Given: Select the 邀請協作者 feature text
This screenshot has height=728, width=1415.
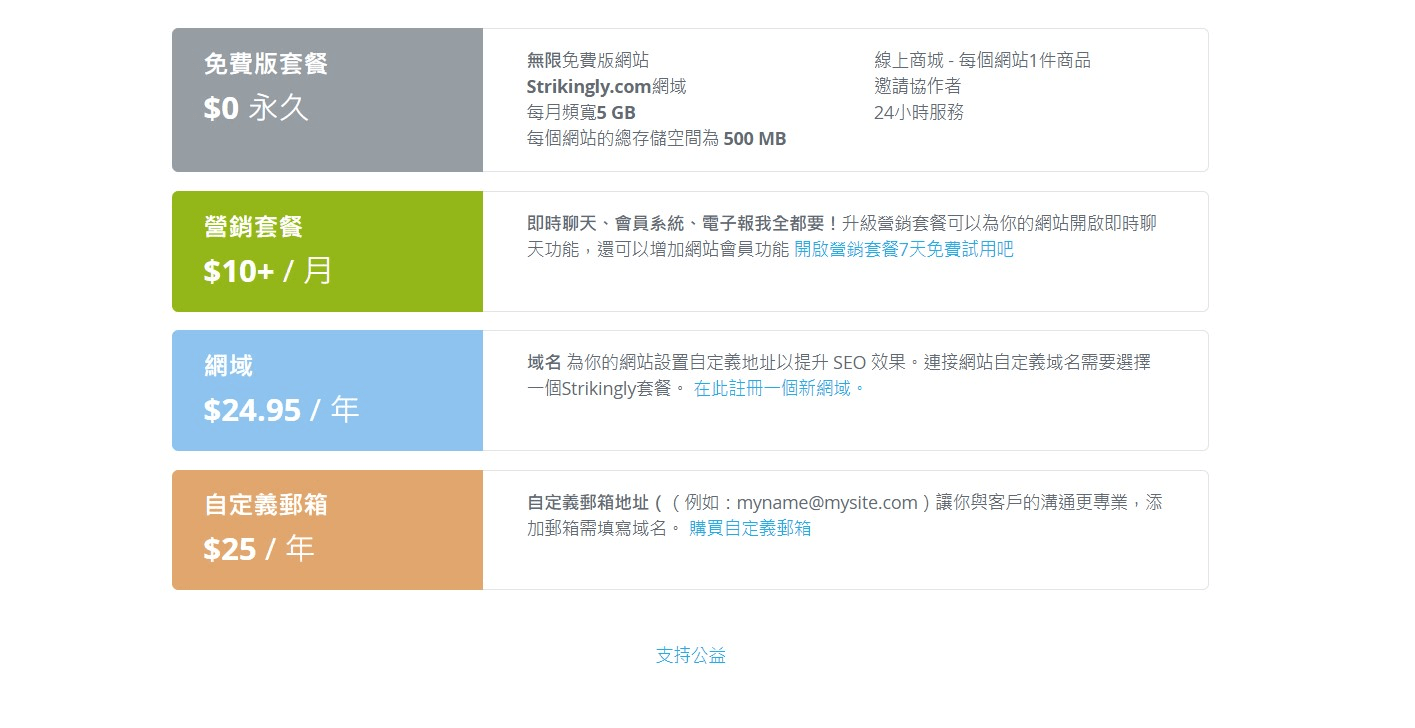Looking at the screenshot, I should [x=917, y=86].
